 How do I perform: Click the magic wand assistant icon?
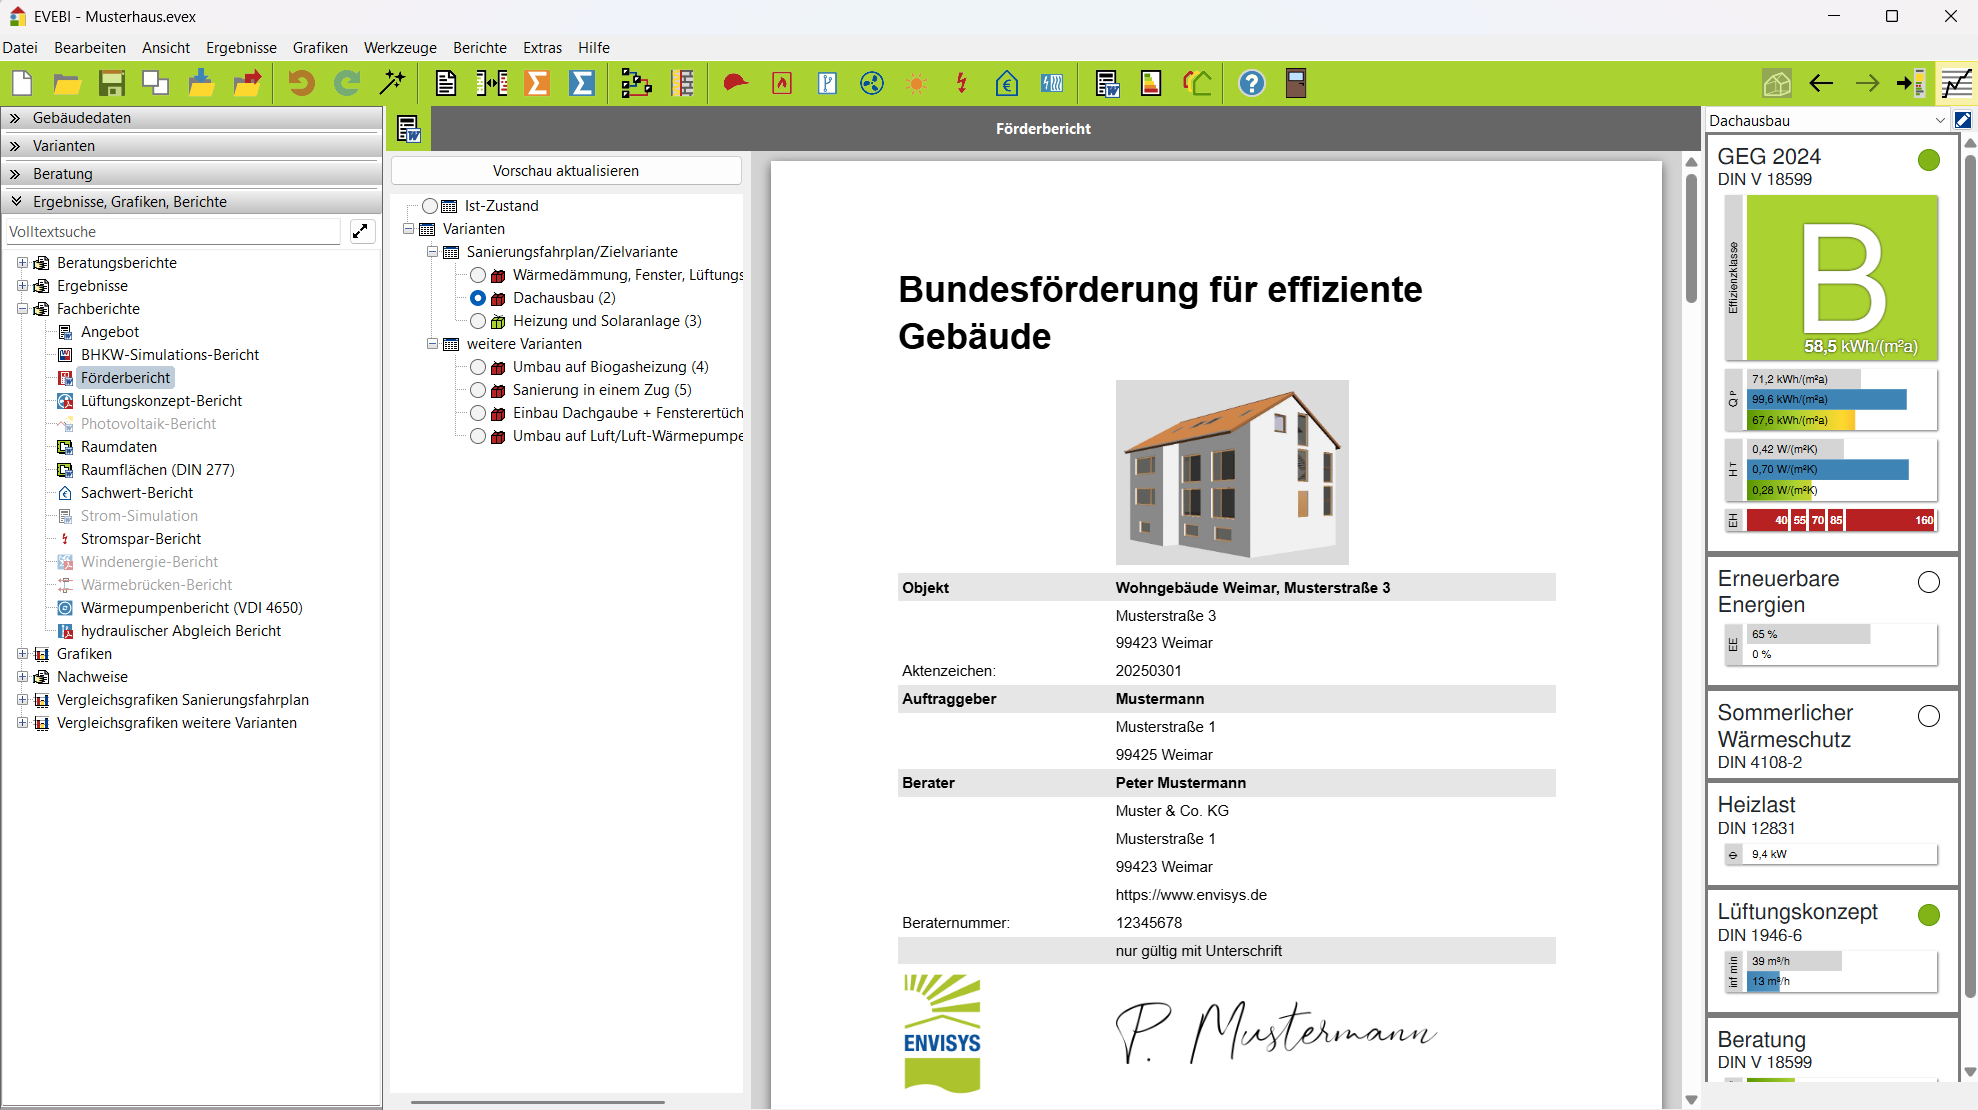coord(392,83)
